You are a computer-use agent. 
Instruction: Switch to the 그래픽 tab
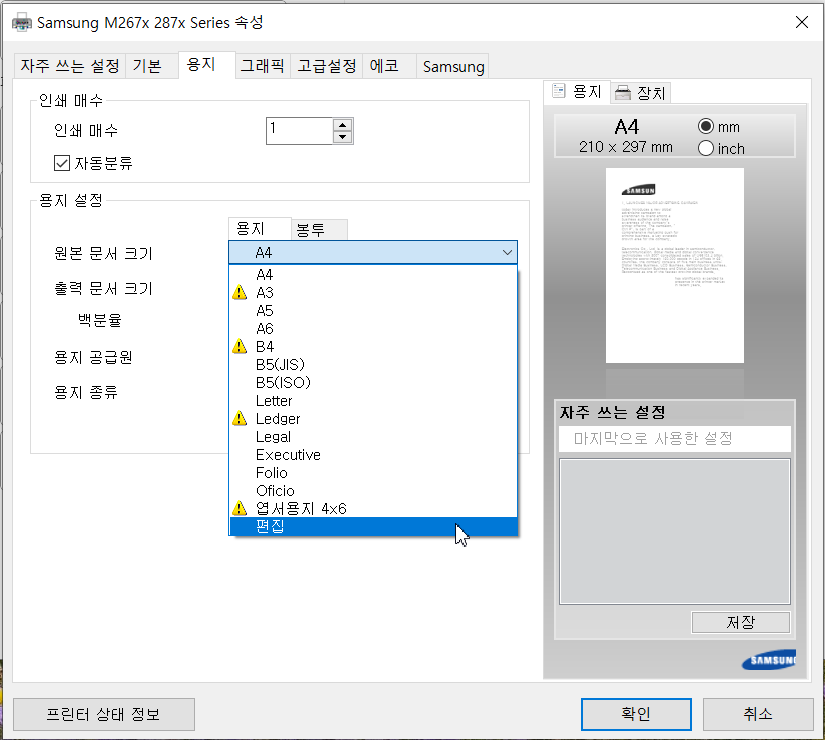[x=263, y=66]
